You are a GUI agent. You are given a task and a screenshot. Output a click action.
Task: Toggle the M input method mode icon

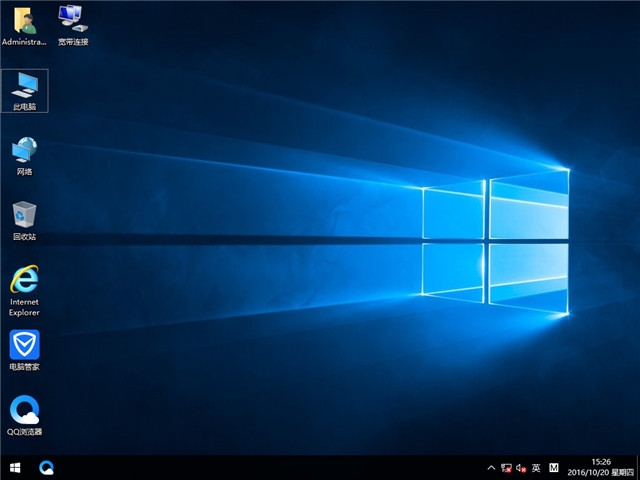[x=554, y=467]
